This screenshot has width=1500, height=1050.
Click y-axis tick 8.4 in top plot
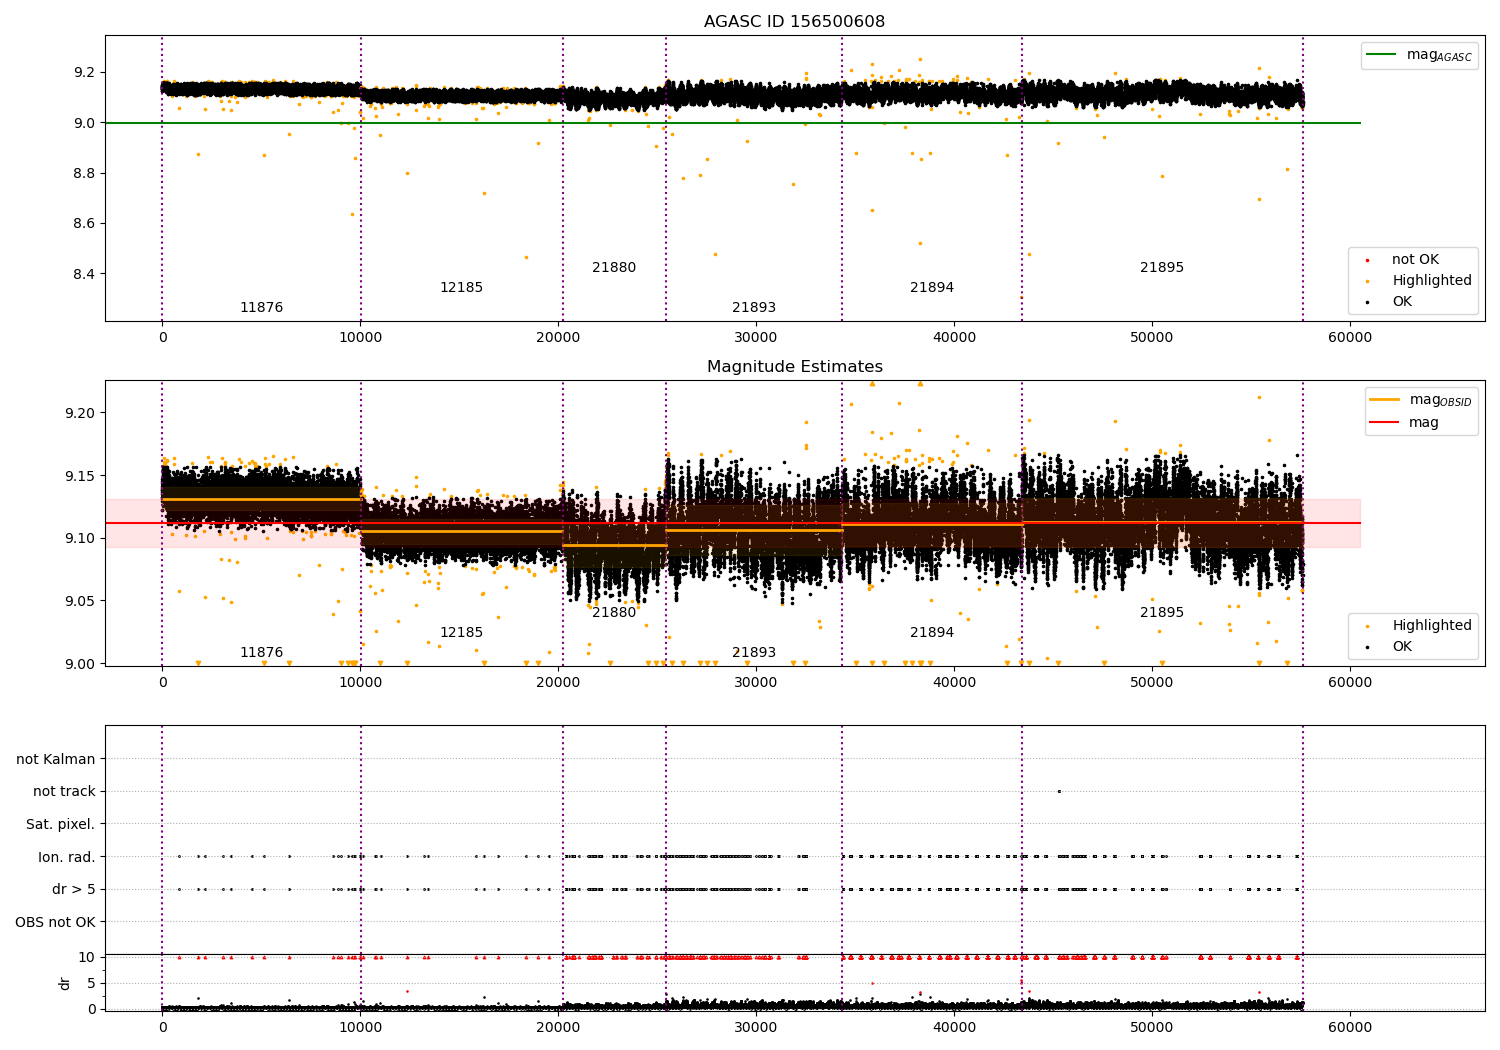82,275
